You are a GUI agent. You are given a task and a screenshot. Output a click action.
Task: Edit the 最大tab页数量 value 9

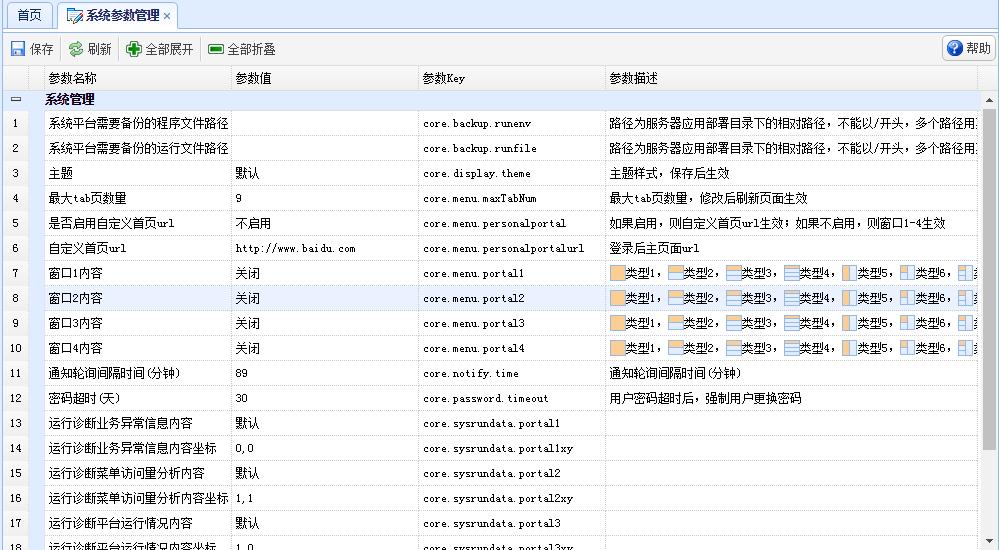[x=325, y=198]
